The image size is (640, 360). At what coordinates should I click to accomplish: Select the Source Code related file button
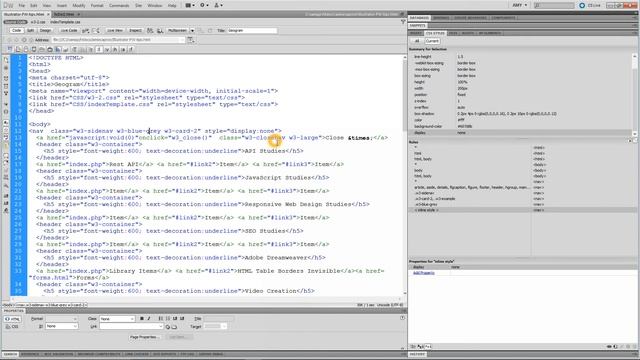(x=16, y=22)
